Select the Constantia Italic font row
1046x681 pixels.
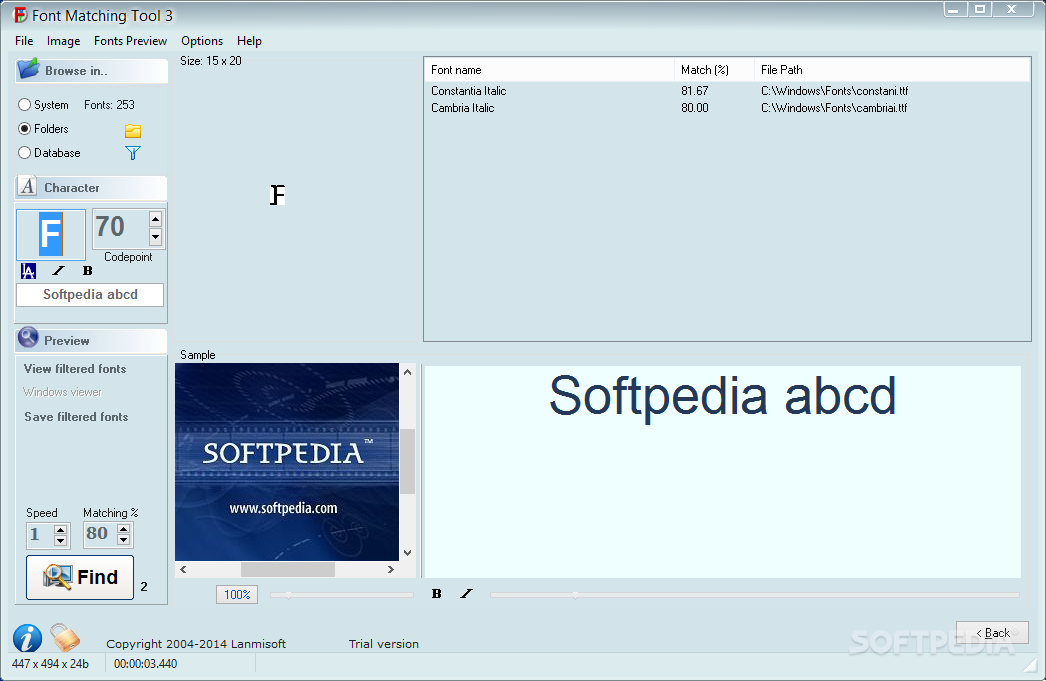coord(727,91)
